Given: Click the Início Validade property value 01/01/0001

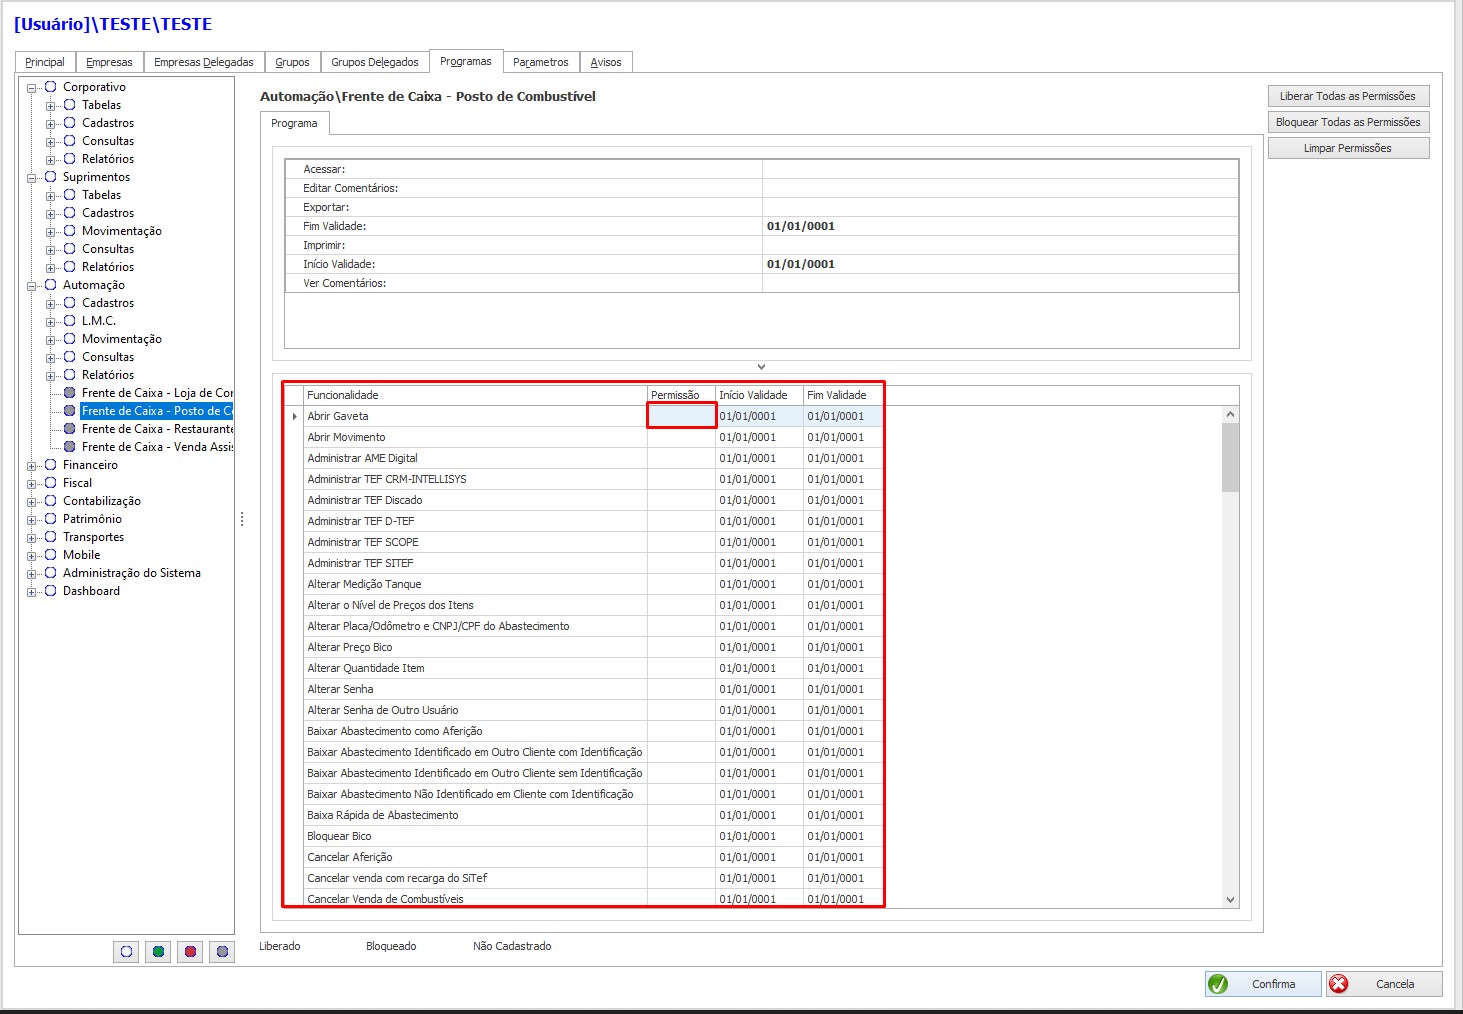Looking at the screenshot, I should click(1000, 264).
